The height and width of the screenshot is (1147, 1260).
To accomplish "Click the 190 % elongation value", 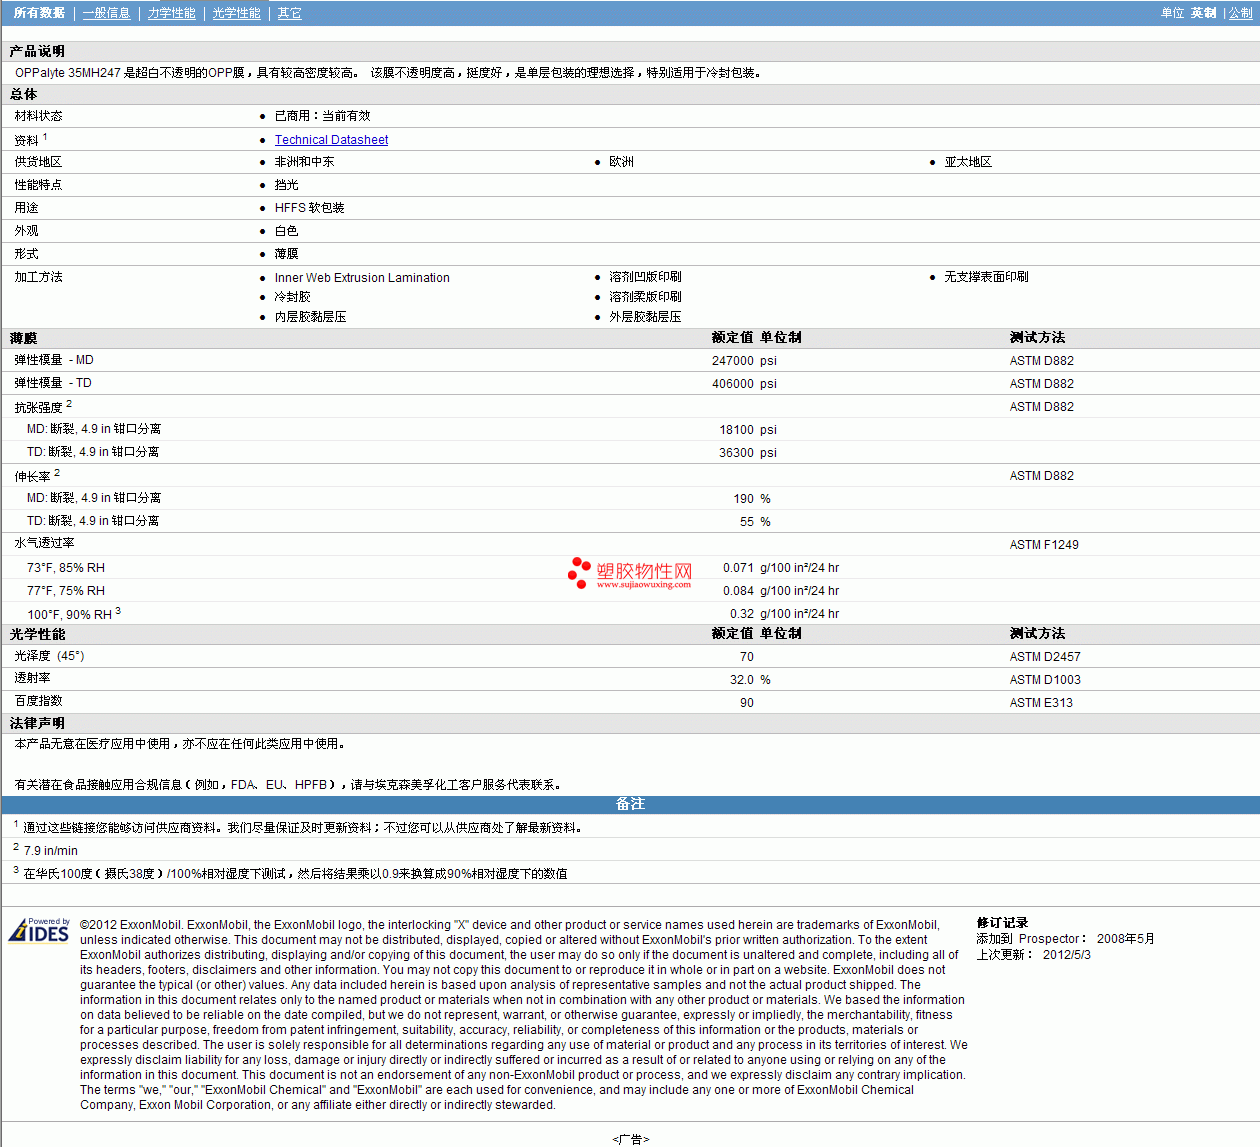I will coord(752,499).
